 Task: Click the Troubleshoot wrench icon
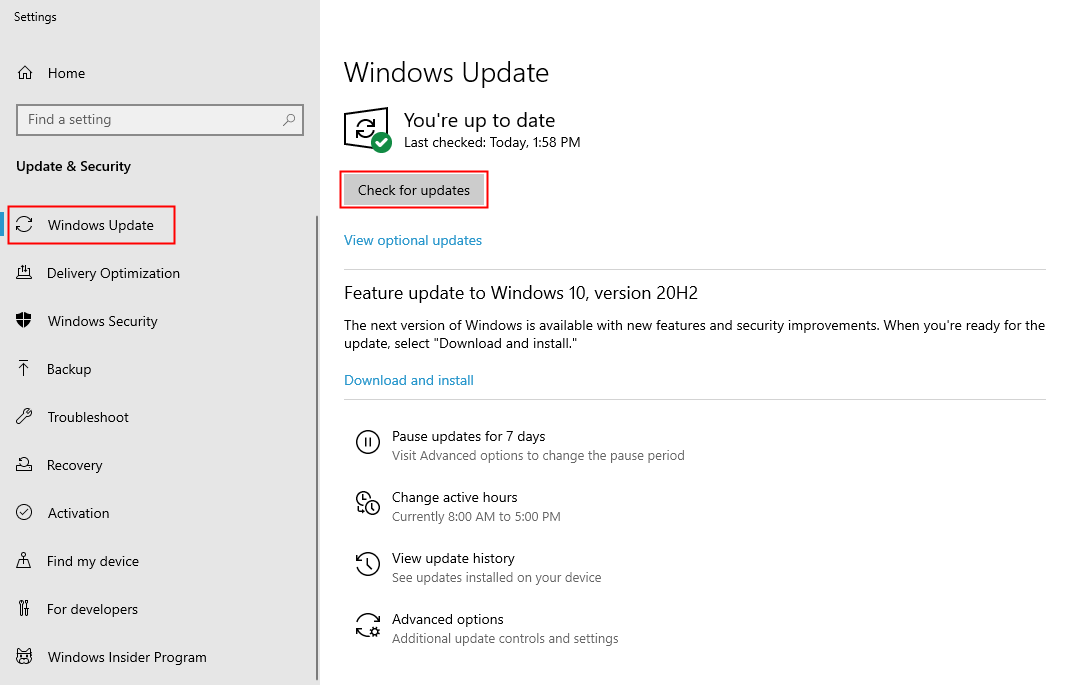[24, 416]
